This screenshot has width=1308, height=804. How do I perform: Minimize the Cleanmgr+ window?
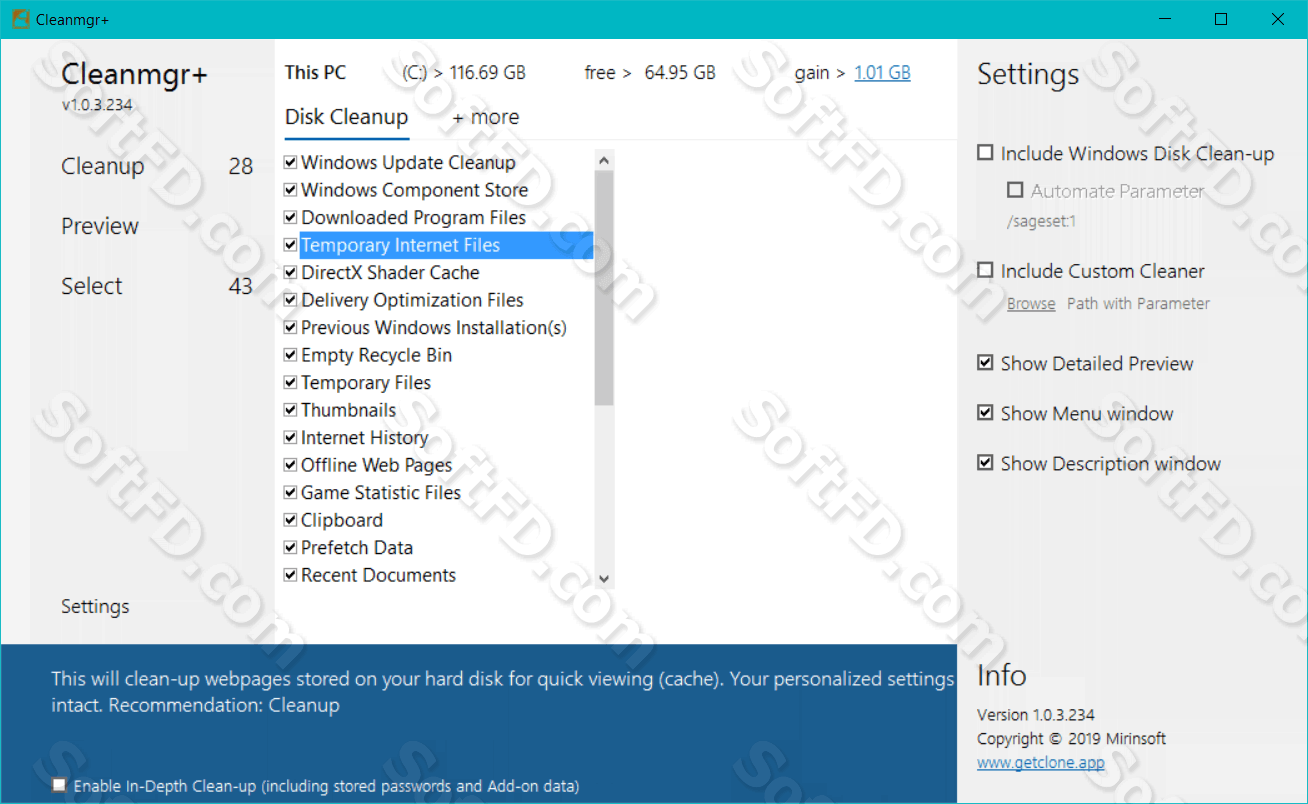[1164, 19]
